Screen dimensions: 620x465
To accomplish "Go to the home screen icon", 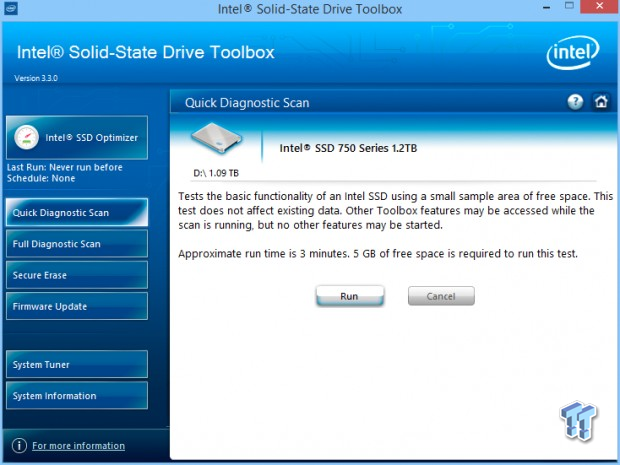I will pos(601,102).
